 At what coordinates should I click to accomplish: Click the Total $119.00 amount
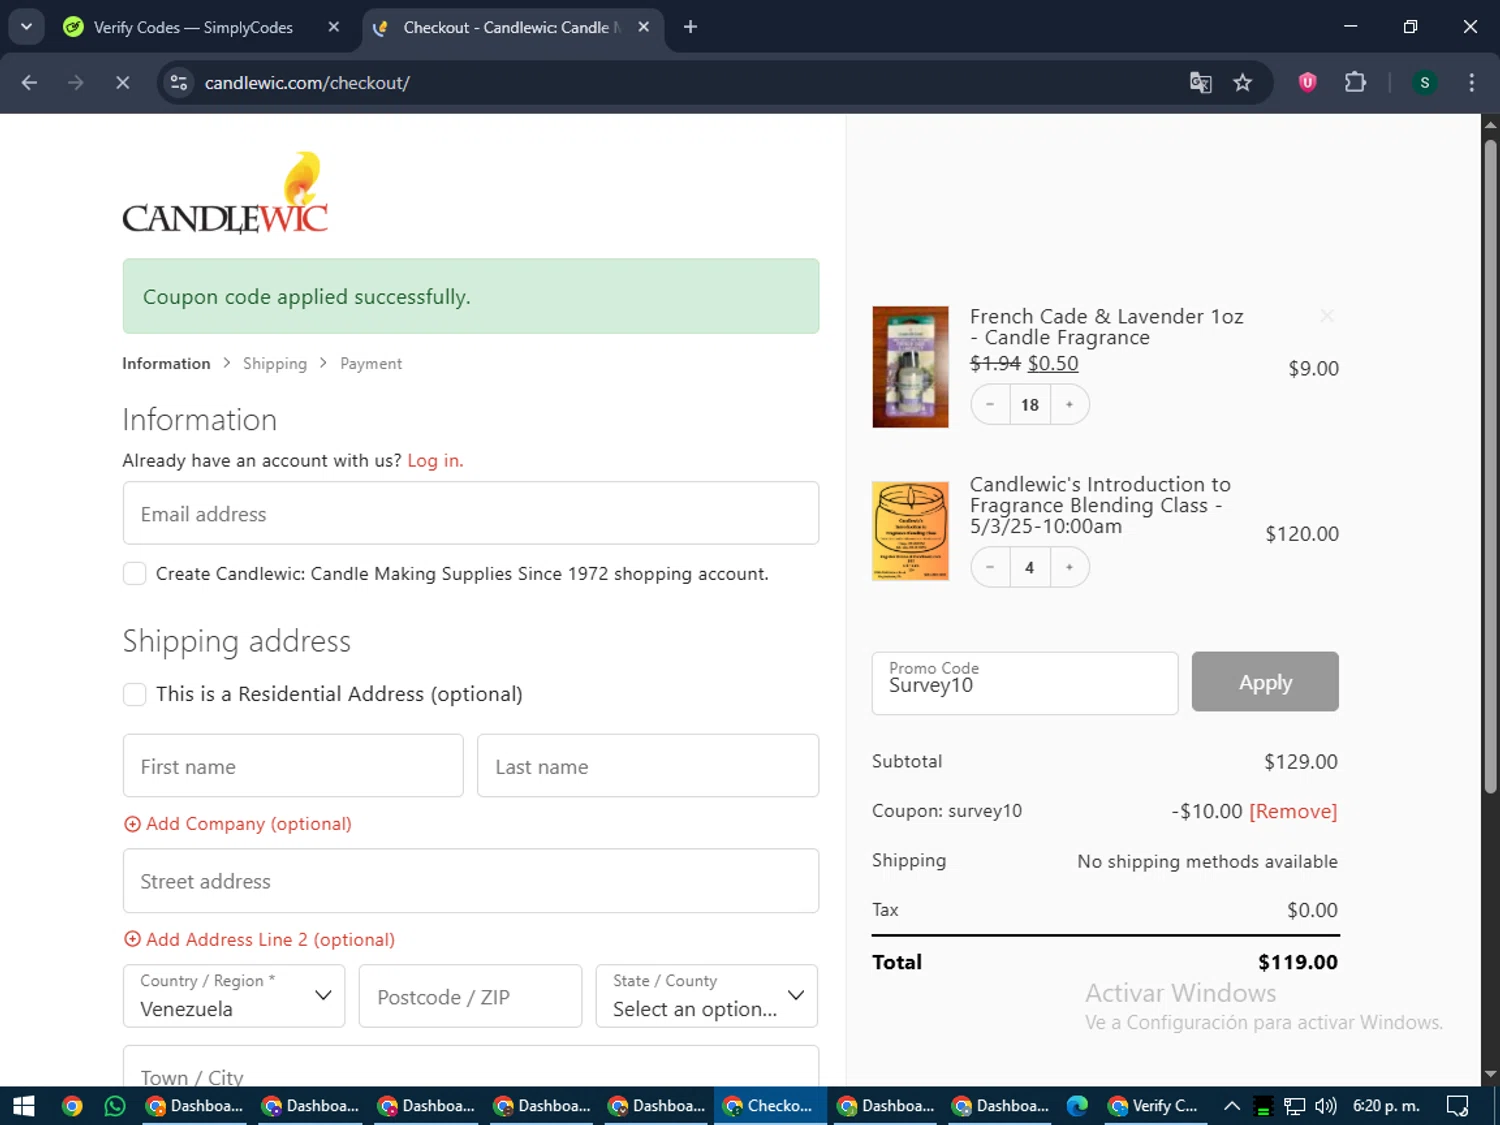click(1298, 962)
